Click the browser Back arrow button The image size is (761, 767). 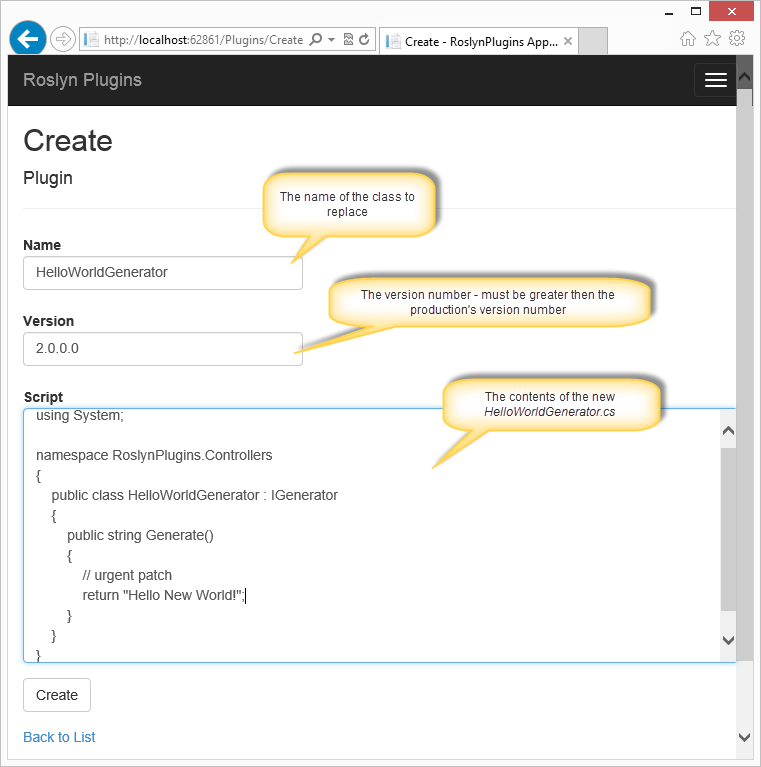coord(28,39)
